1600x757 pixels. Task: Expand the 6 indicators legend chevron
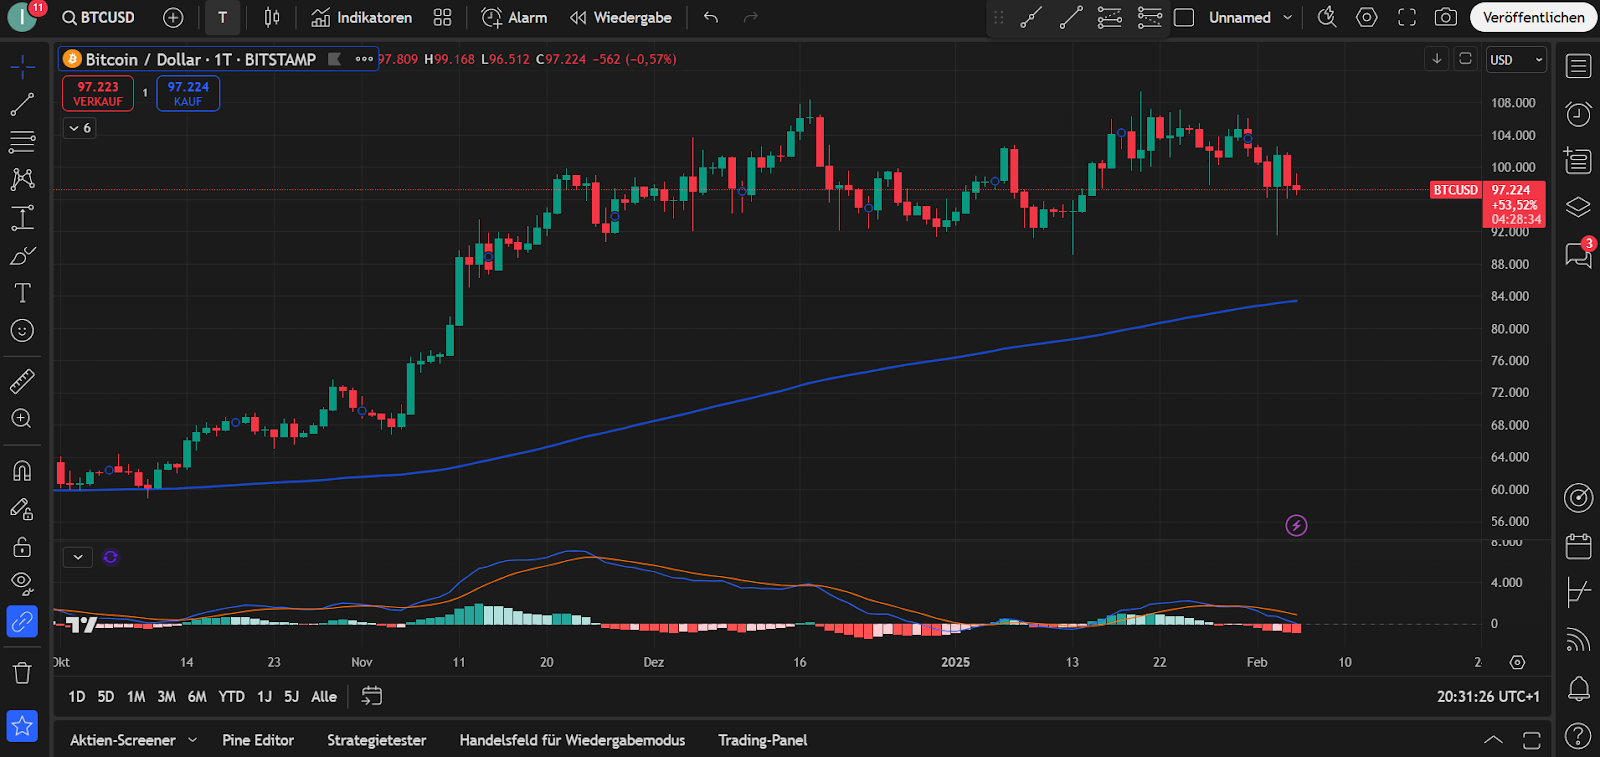pyautogui.click(x=79, y=128)
